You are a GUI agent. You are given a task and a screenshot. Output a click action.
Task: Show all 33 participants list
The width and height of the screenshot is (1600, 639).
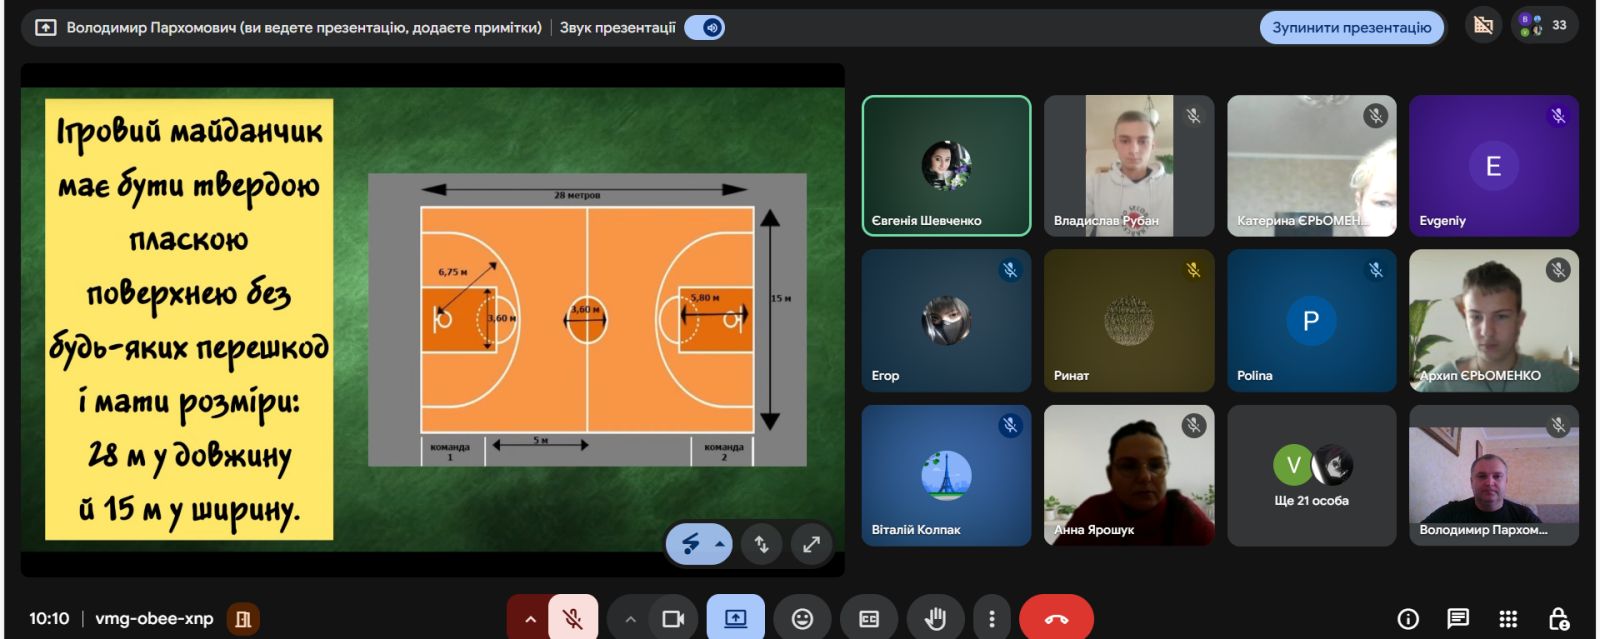coord(1544,25)
